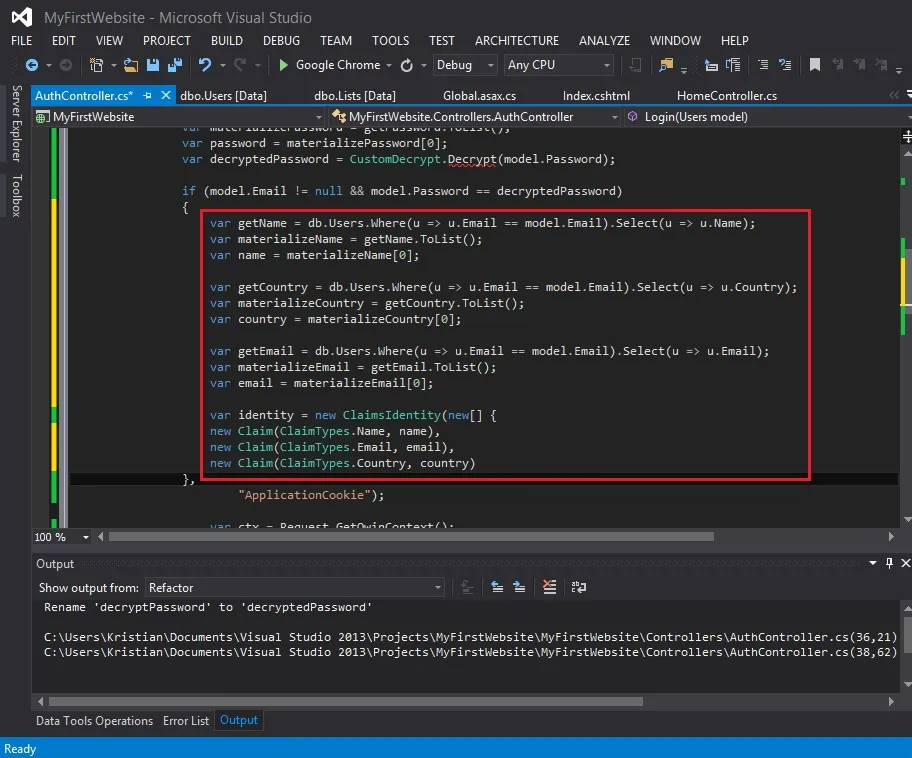Screen dimensions: 912x758
Task: Go to next message in Output
Action: [x=519, y=587]
